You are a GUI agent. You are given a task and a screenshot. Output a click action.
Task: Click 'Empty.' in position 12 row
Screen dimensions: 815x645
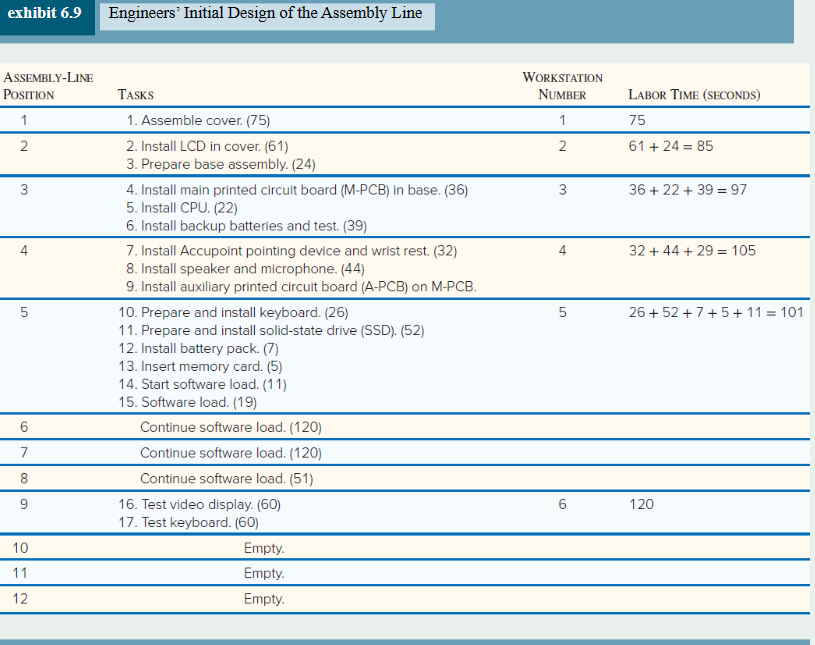264,599
